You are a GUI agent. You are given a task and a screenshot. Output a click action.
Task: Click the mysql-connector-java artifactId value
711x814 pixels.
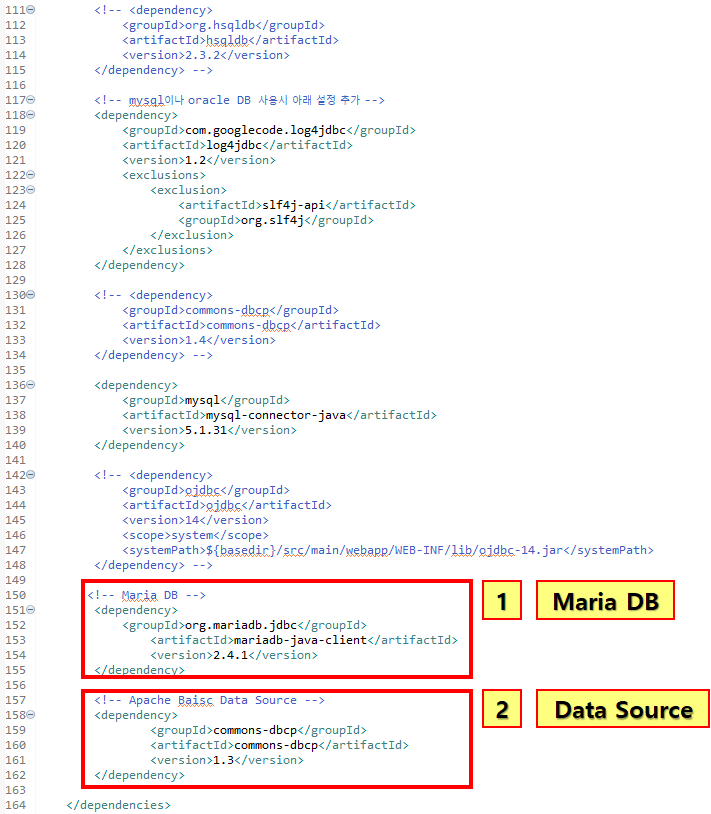coord(276,415)
